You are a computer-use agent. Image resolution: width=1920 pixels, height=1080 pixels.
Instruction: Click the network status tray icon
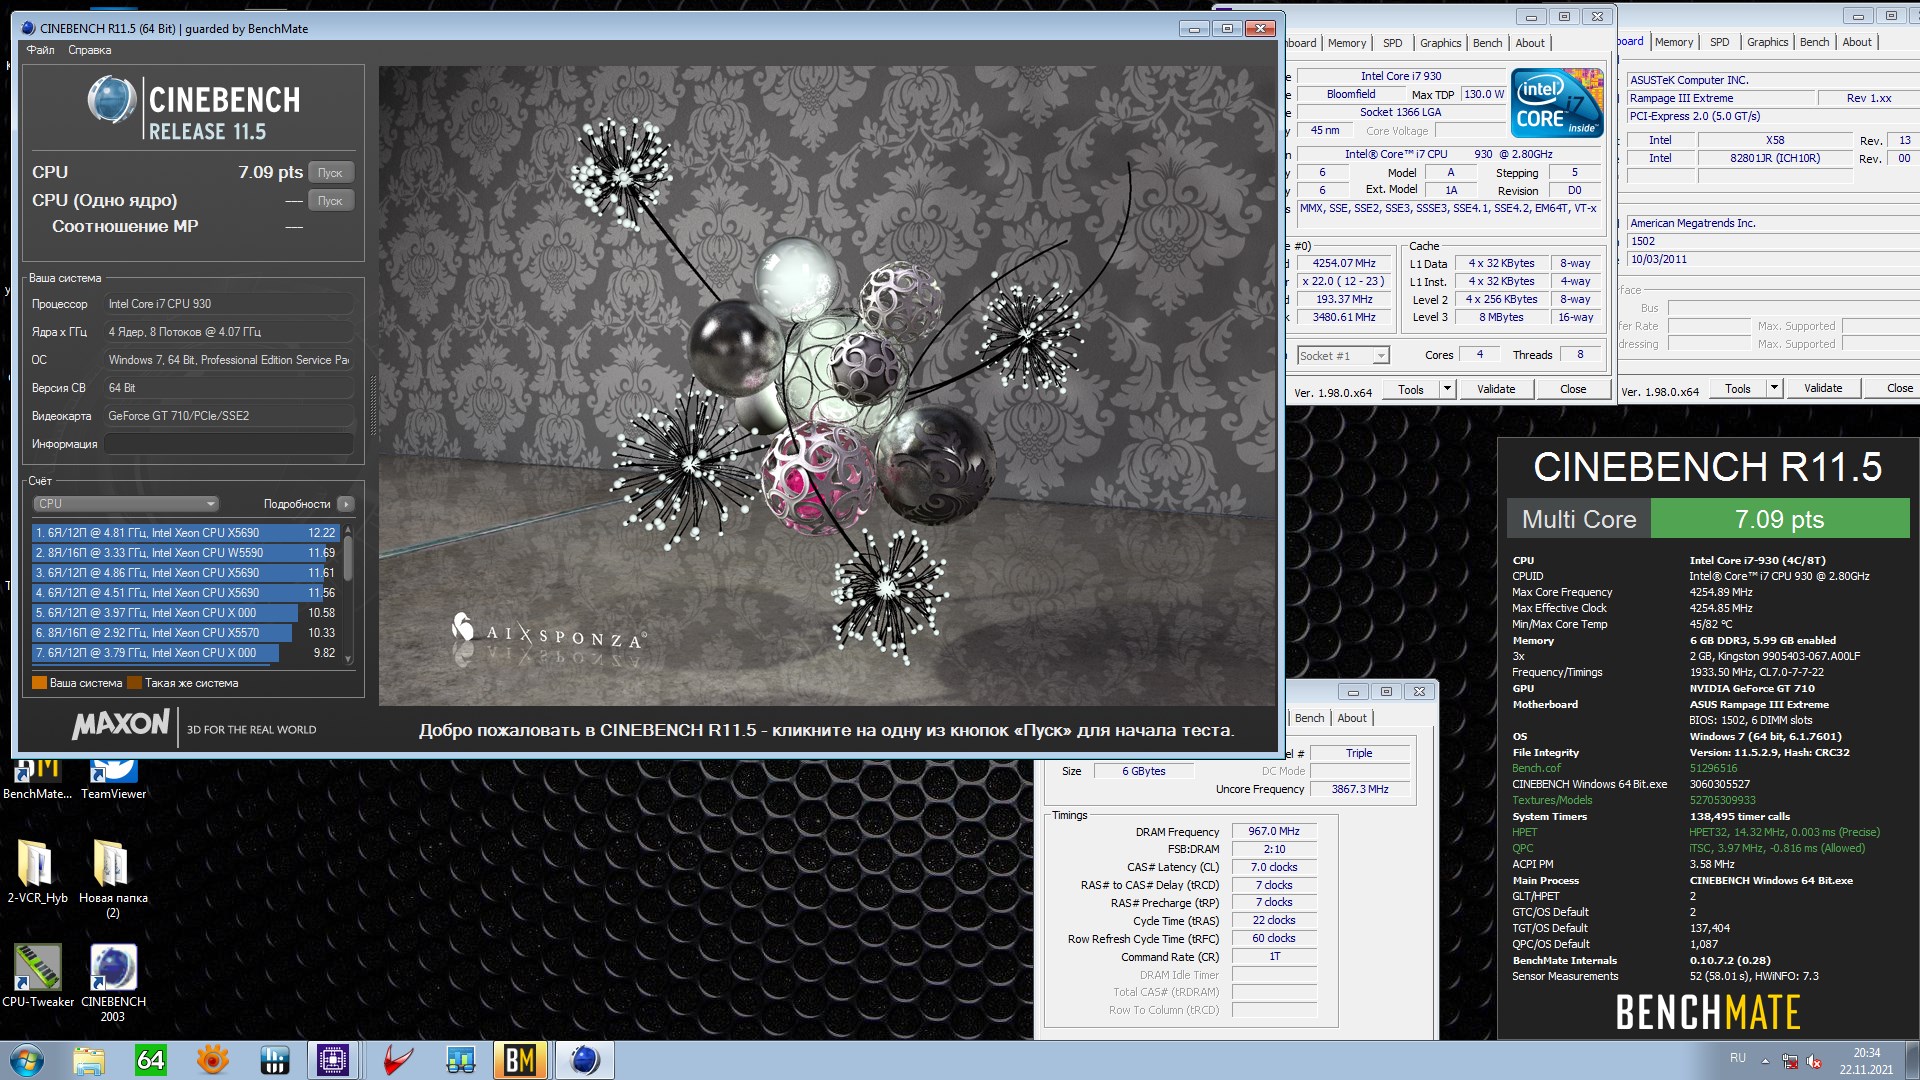pos(1790,1060)
